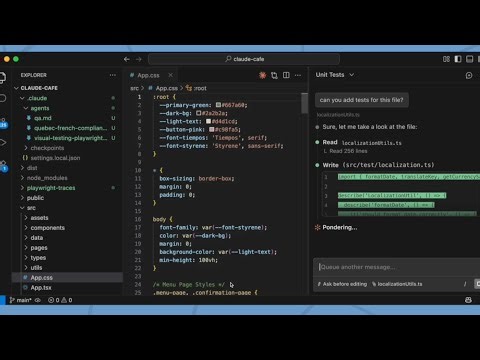This screenshot has height=360, width=480.
Task: Open quebec-french-complian... agent file
Action: [x=67, y=128]
